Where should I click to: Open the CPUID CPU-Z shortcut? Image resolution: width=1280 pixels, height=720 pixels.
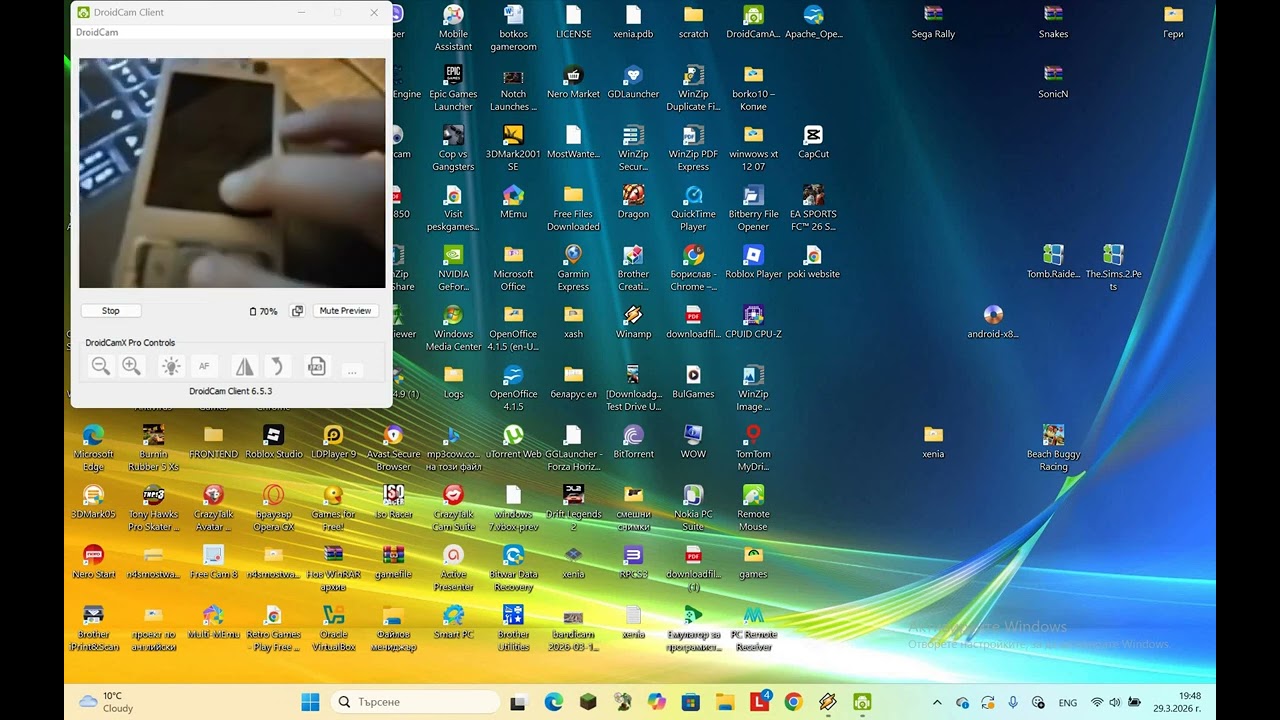coord(753,322)
